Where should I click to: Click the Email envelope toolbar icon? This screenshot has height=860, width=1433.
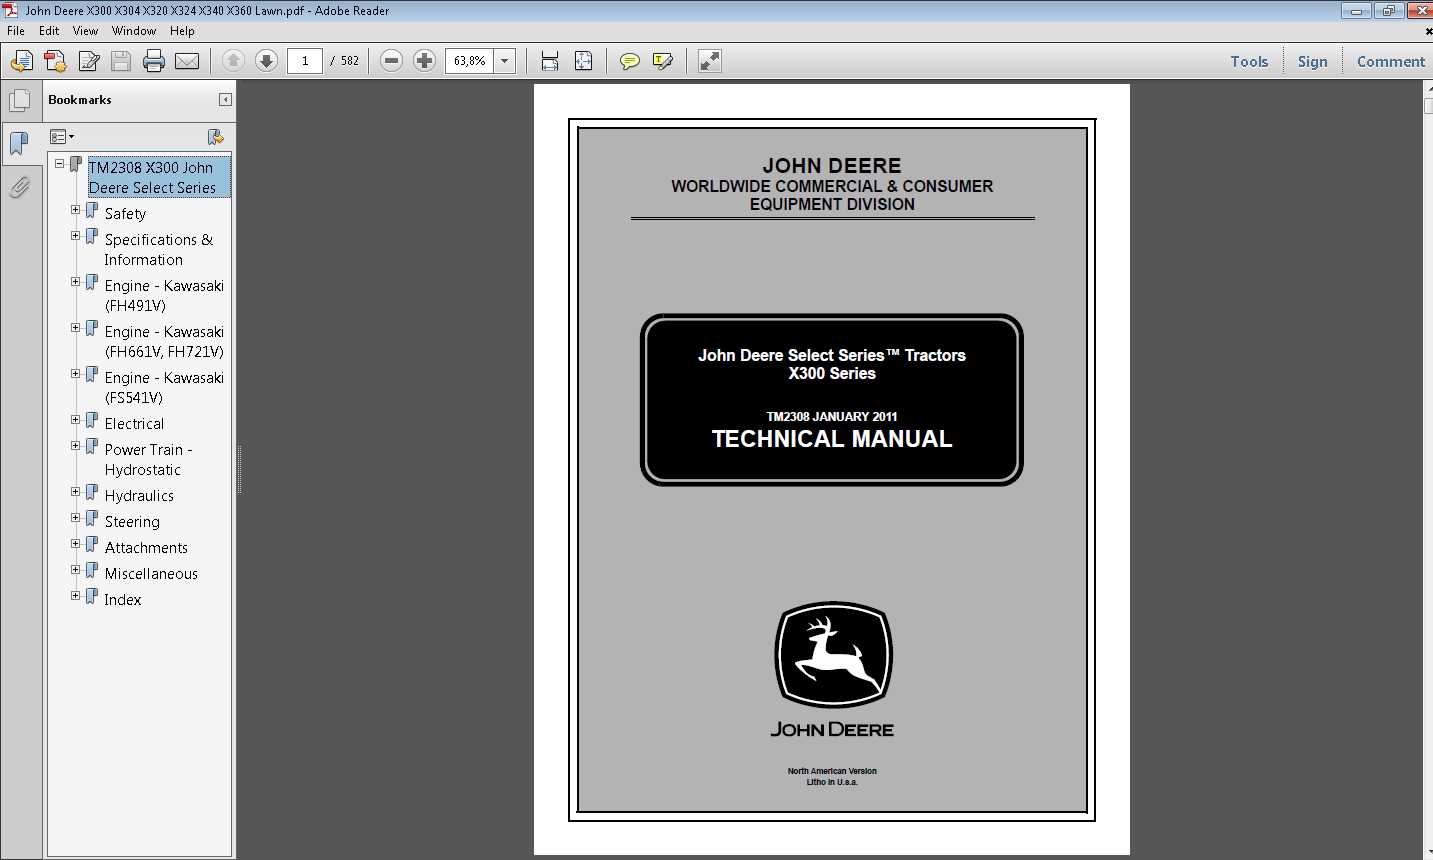[187, 61]
